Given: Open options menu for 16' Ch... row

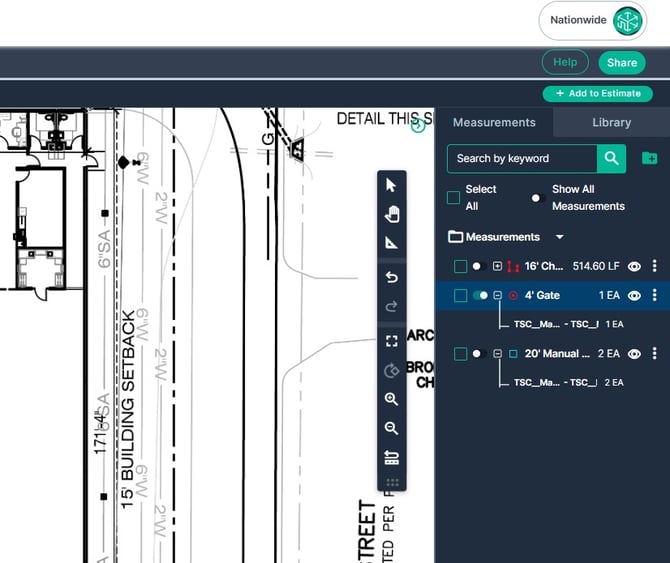Looking at the screenshot, I should pyautogui.click(x=654, y=266).
